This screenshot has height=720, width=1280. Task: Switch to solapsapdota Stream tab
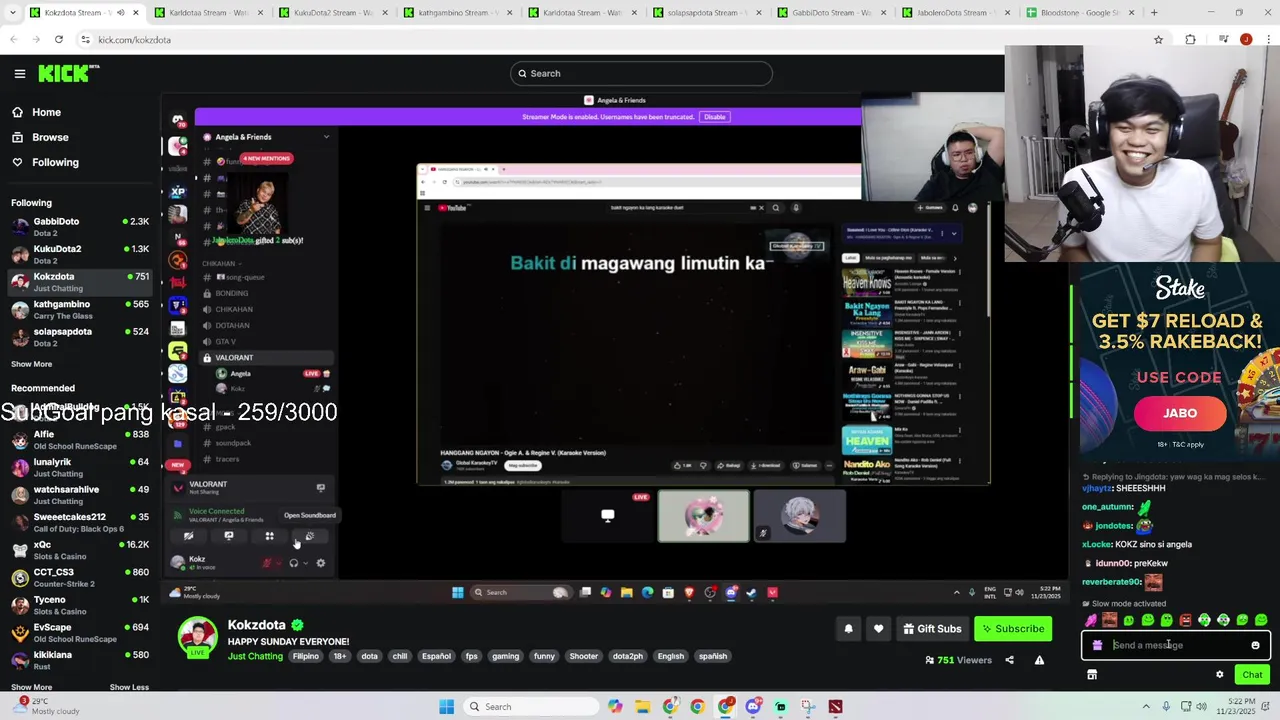pyautogui.click(x=706, y=13)
